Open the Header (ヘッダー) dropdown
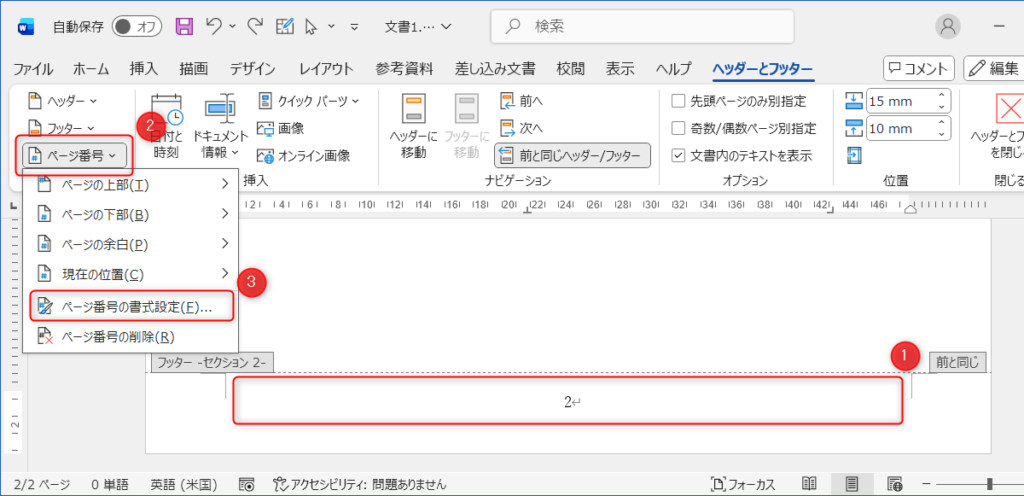The width and height of the screenshot is (1024, 496). (x=62, y=101)
